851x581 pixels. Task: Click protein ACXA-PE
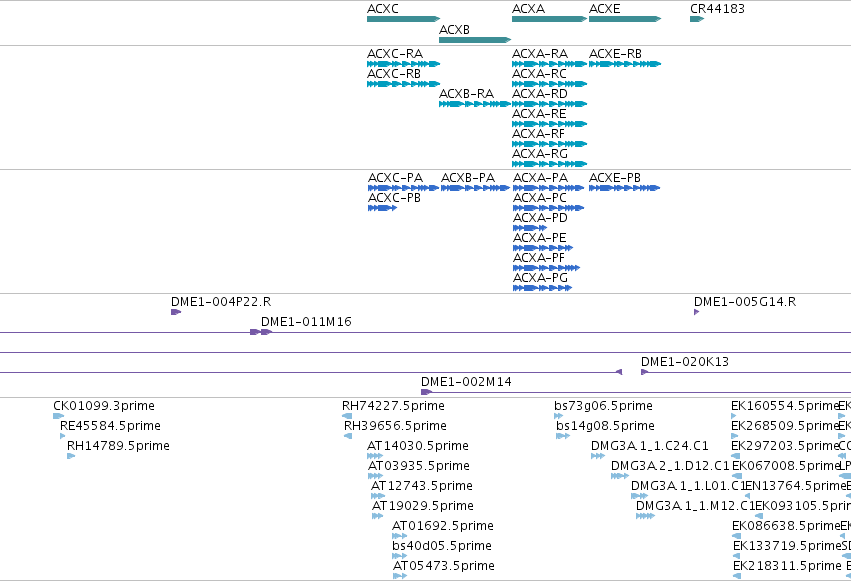pyautogui.click(x=543, y=248)
